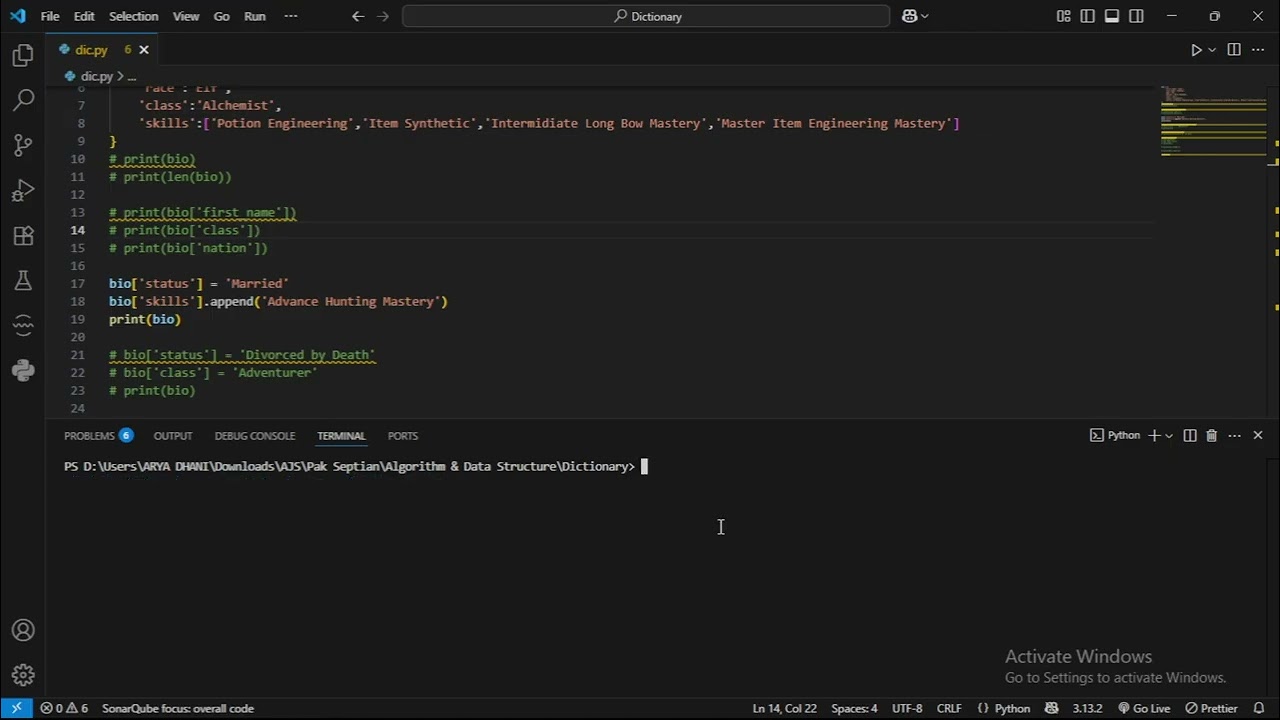Start Go Live server
Image resolution: width=1280 pixels, height=720 pixels.
click(x=1144, y=708)
